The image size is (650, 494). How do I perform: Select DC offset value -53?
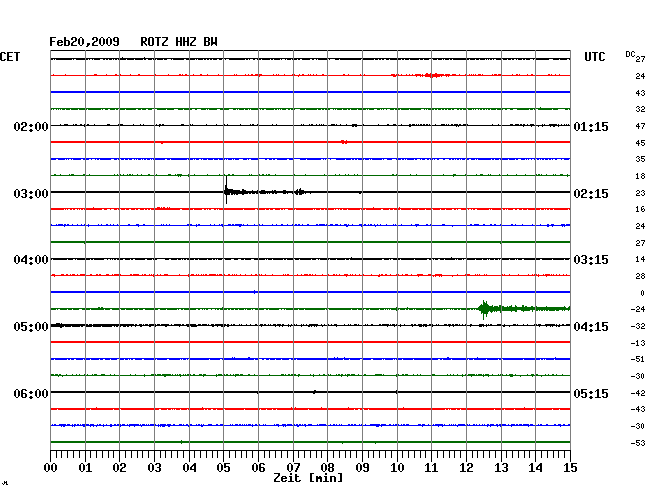[x=638, y=443]
